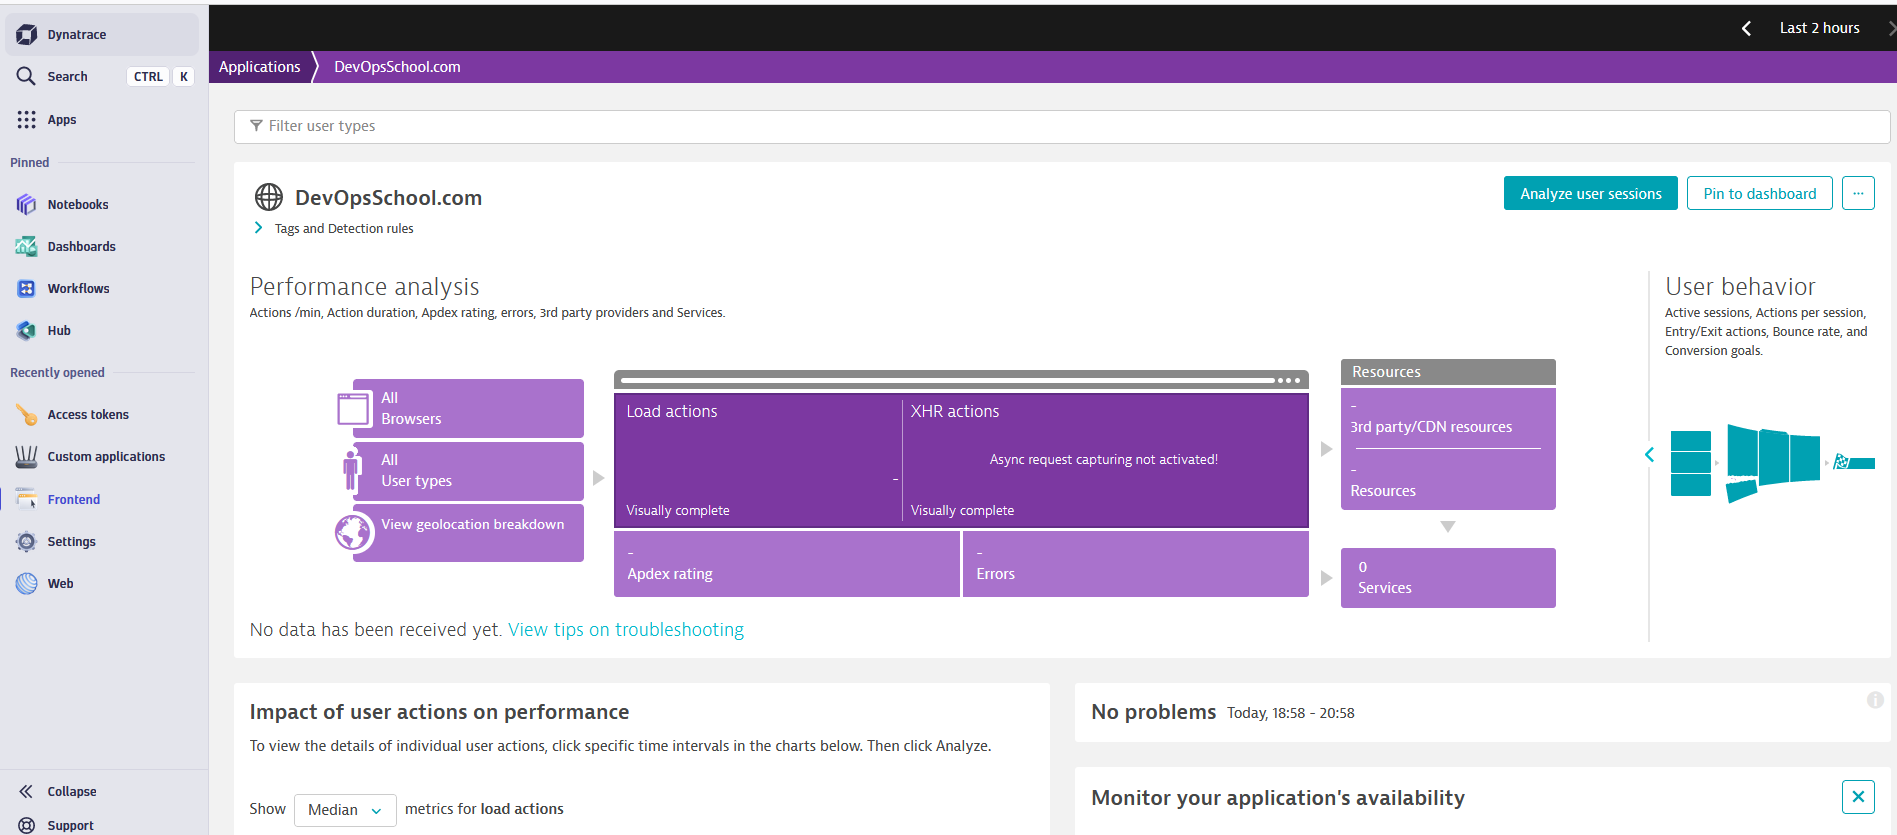The height and width of the screenshot is (835, 1897).
Task: Open the Apps grid launcher
Action: pyautogui.click(x=27, y=120)
